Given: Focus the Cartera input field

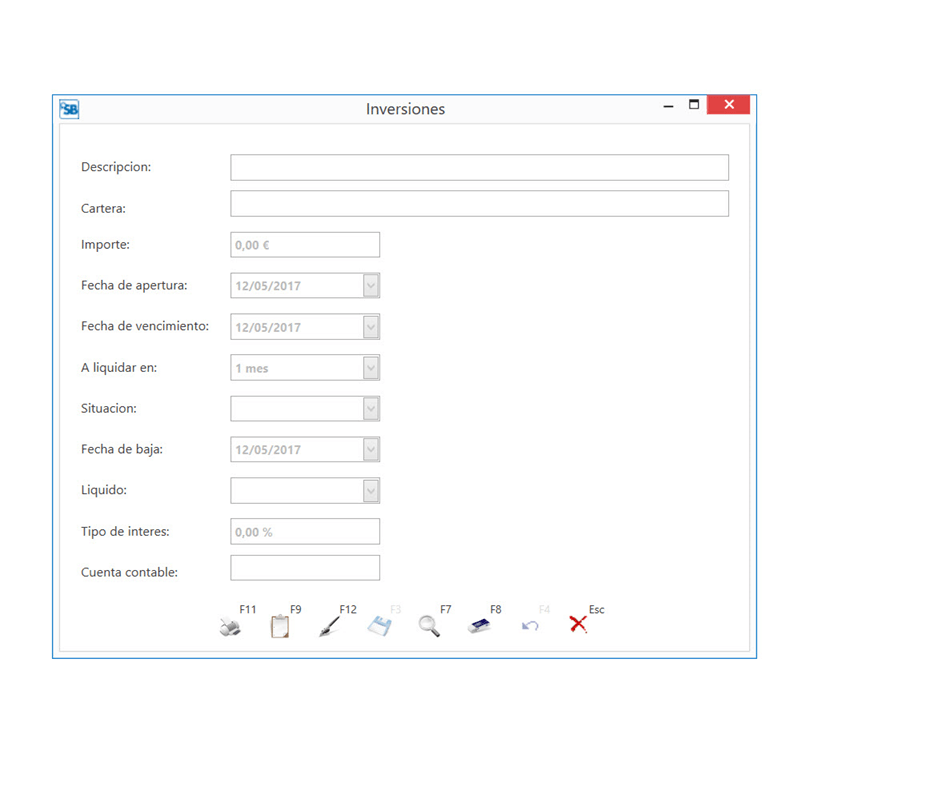Looking at the screenshot, I should (479, 204).
